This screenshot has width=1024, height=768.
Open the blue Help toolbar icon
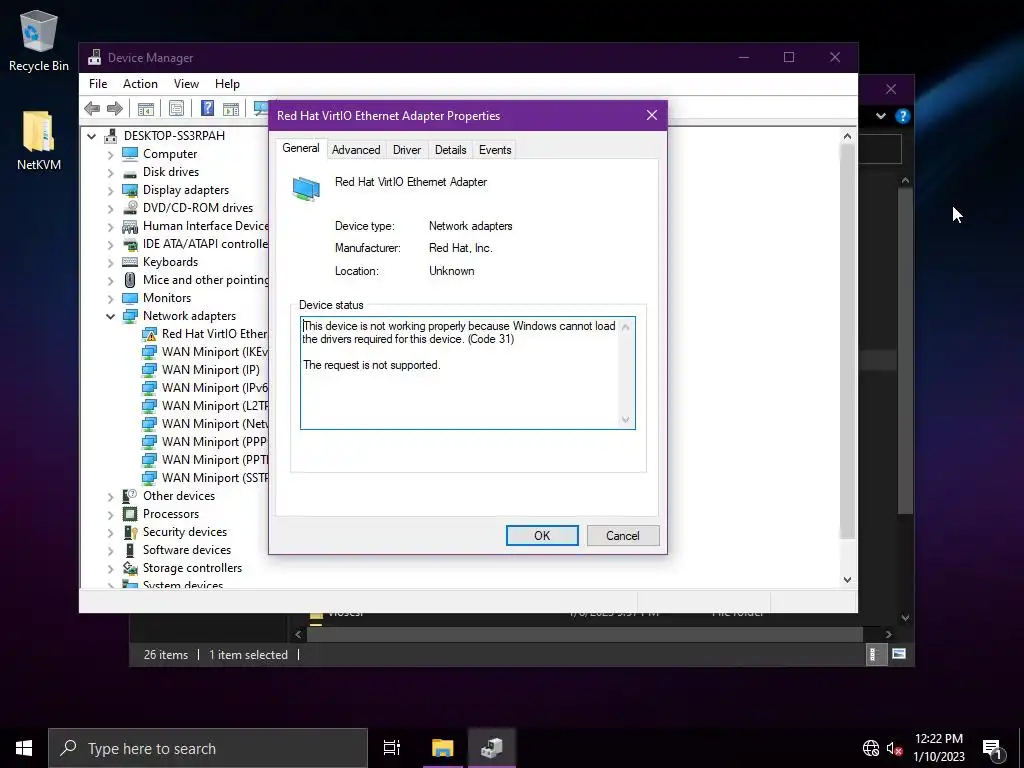point(207,108)
